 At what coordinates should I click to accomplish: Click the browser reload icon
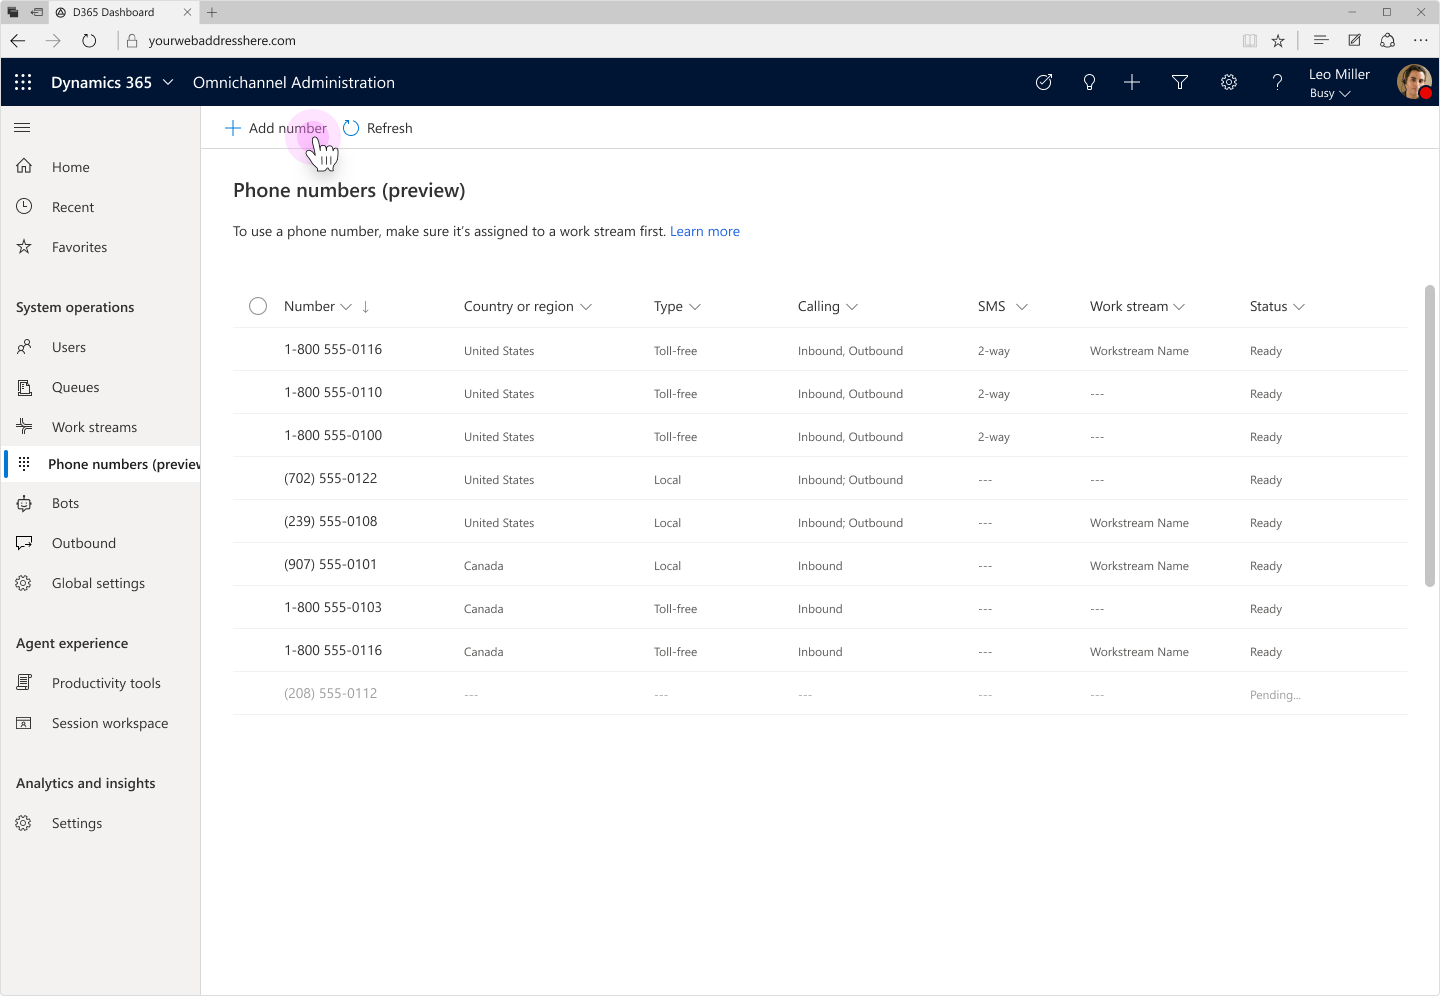coord(89,41)
